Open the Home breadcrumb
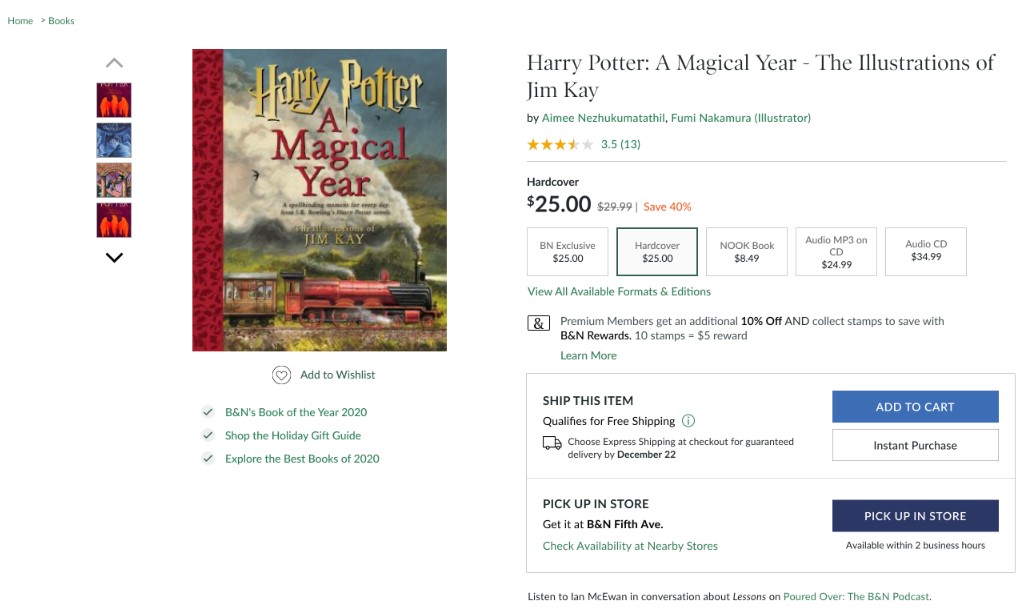The image size is (1036, 614). (19, 20)
